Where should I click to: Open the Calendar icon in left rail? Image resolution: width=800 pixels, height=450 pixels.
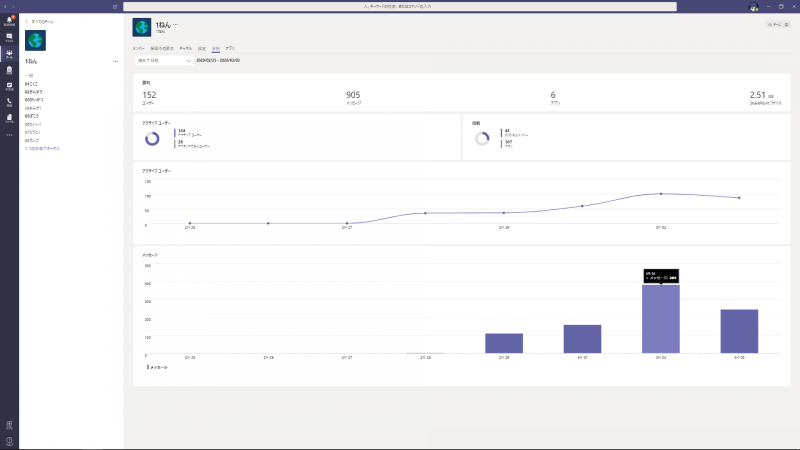pos(9,86)
